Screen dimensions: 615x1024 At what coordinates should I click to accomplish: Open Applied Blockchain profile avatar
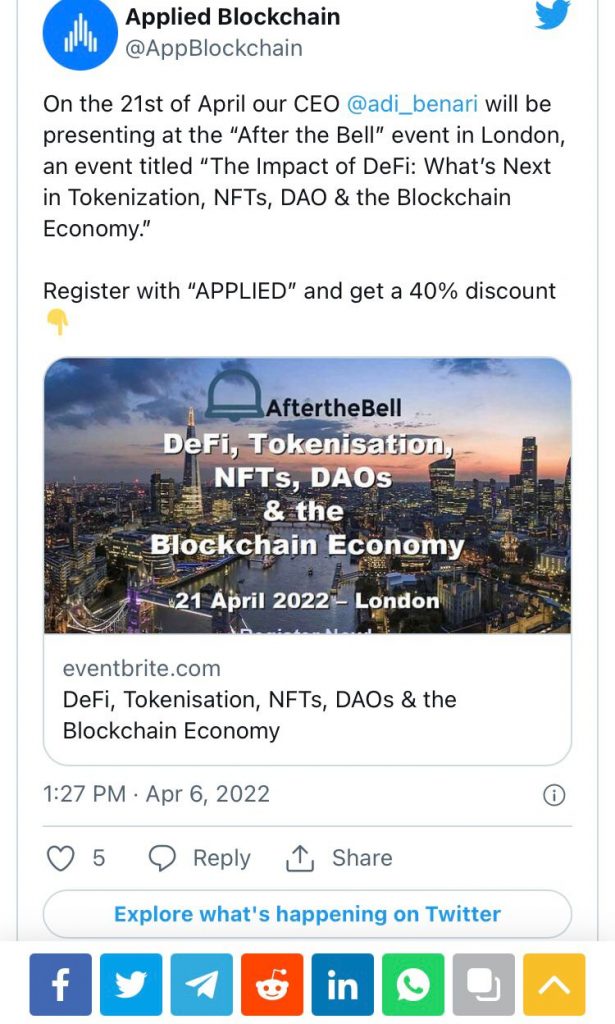pos(81,33)
